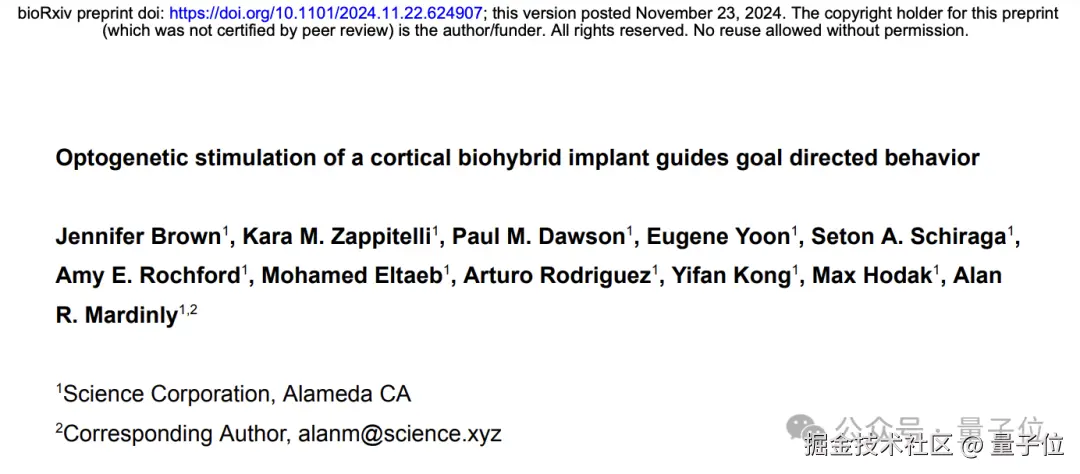Click author name Arturo Rodriguez
Viewport: 1080px width, 474px height.
pyautogui.click(x=556, y=275)
